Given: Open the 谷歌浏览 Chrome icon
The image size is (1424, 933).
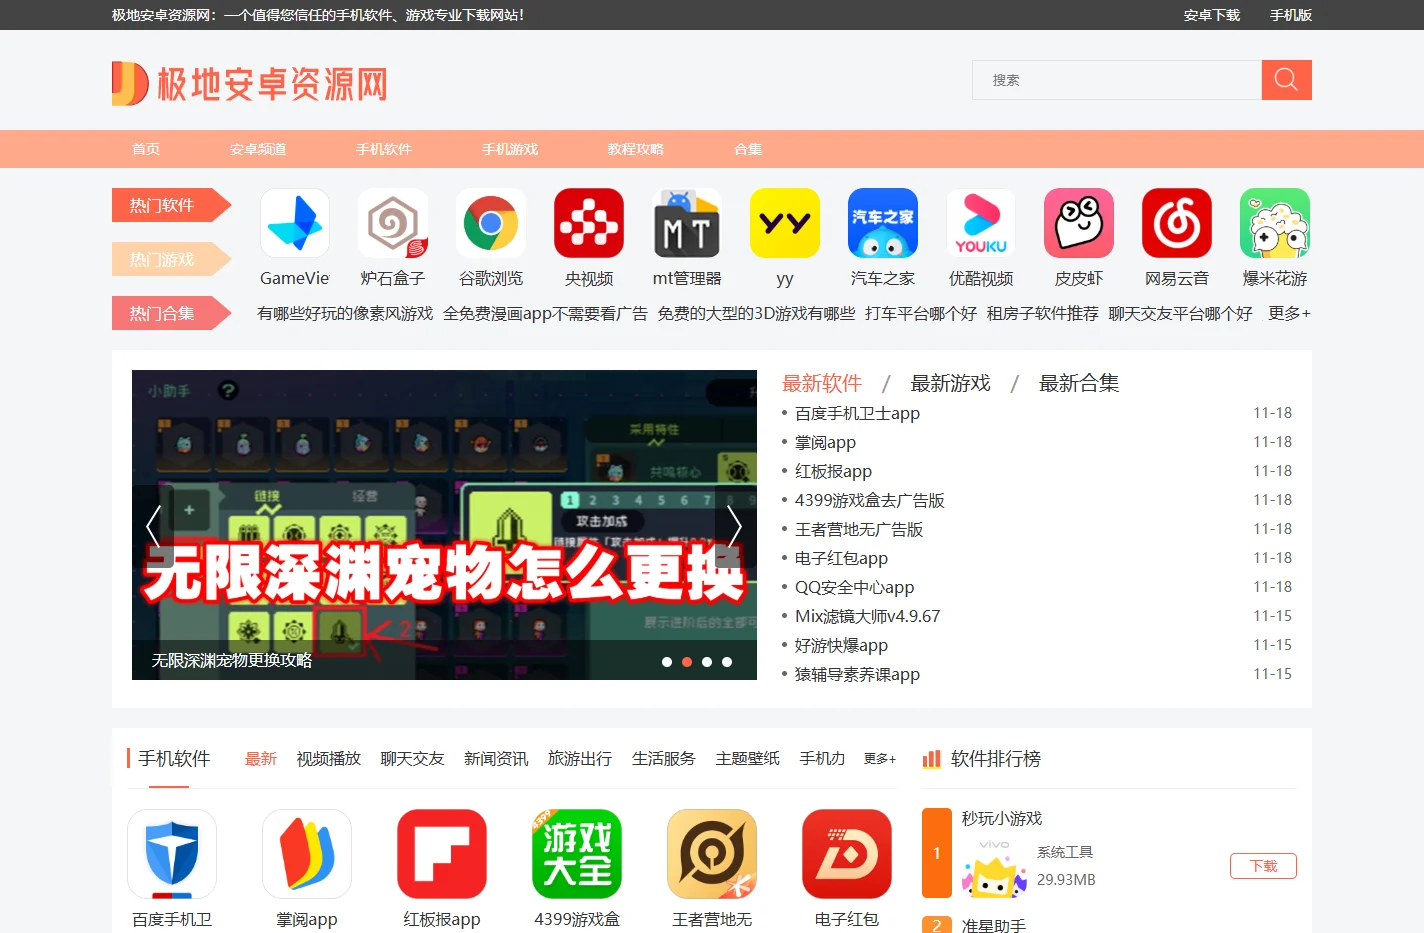Looking at the screenshot, I should (491, 223).
